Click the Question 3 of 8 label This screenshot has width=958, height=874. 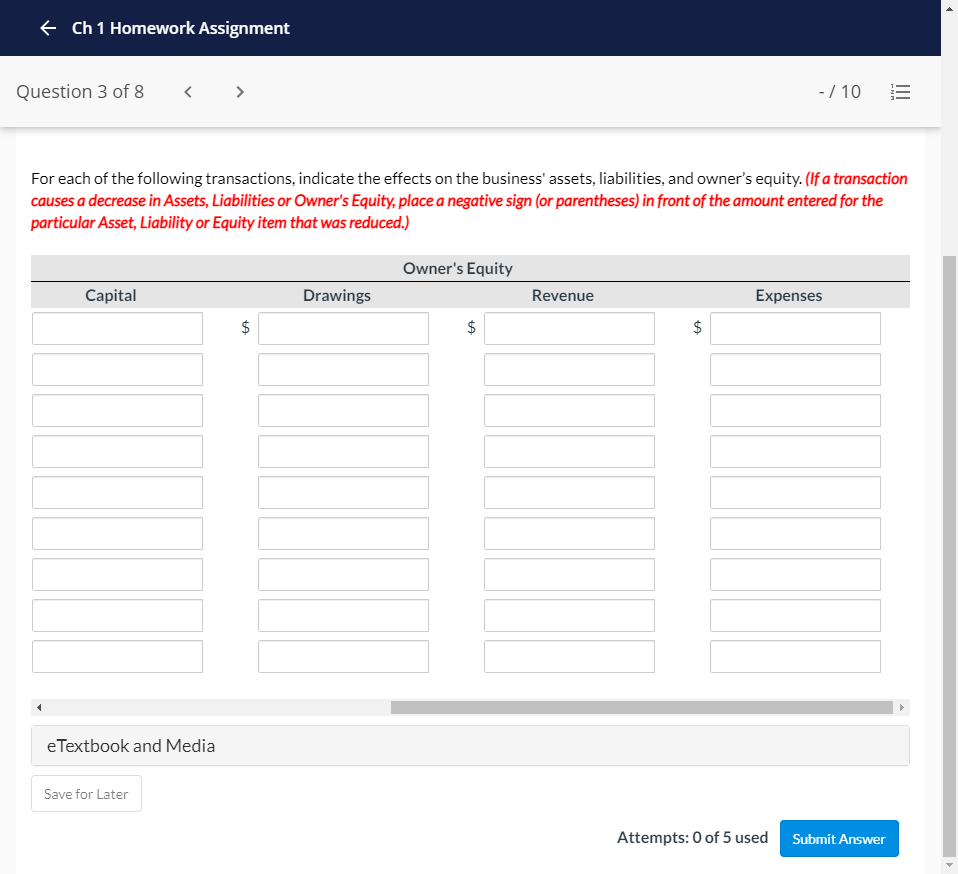point(80,92)
